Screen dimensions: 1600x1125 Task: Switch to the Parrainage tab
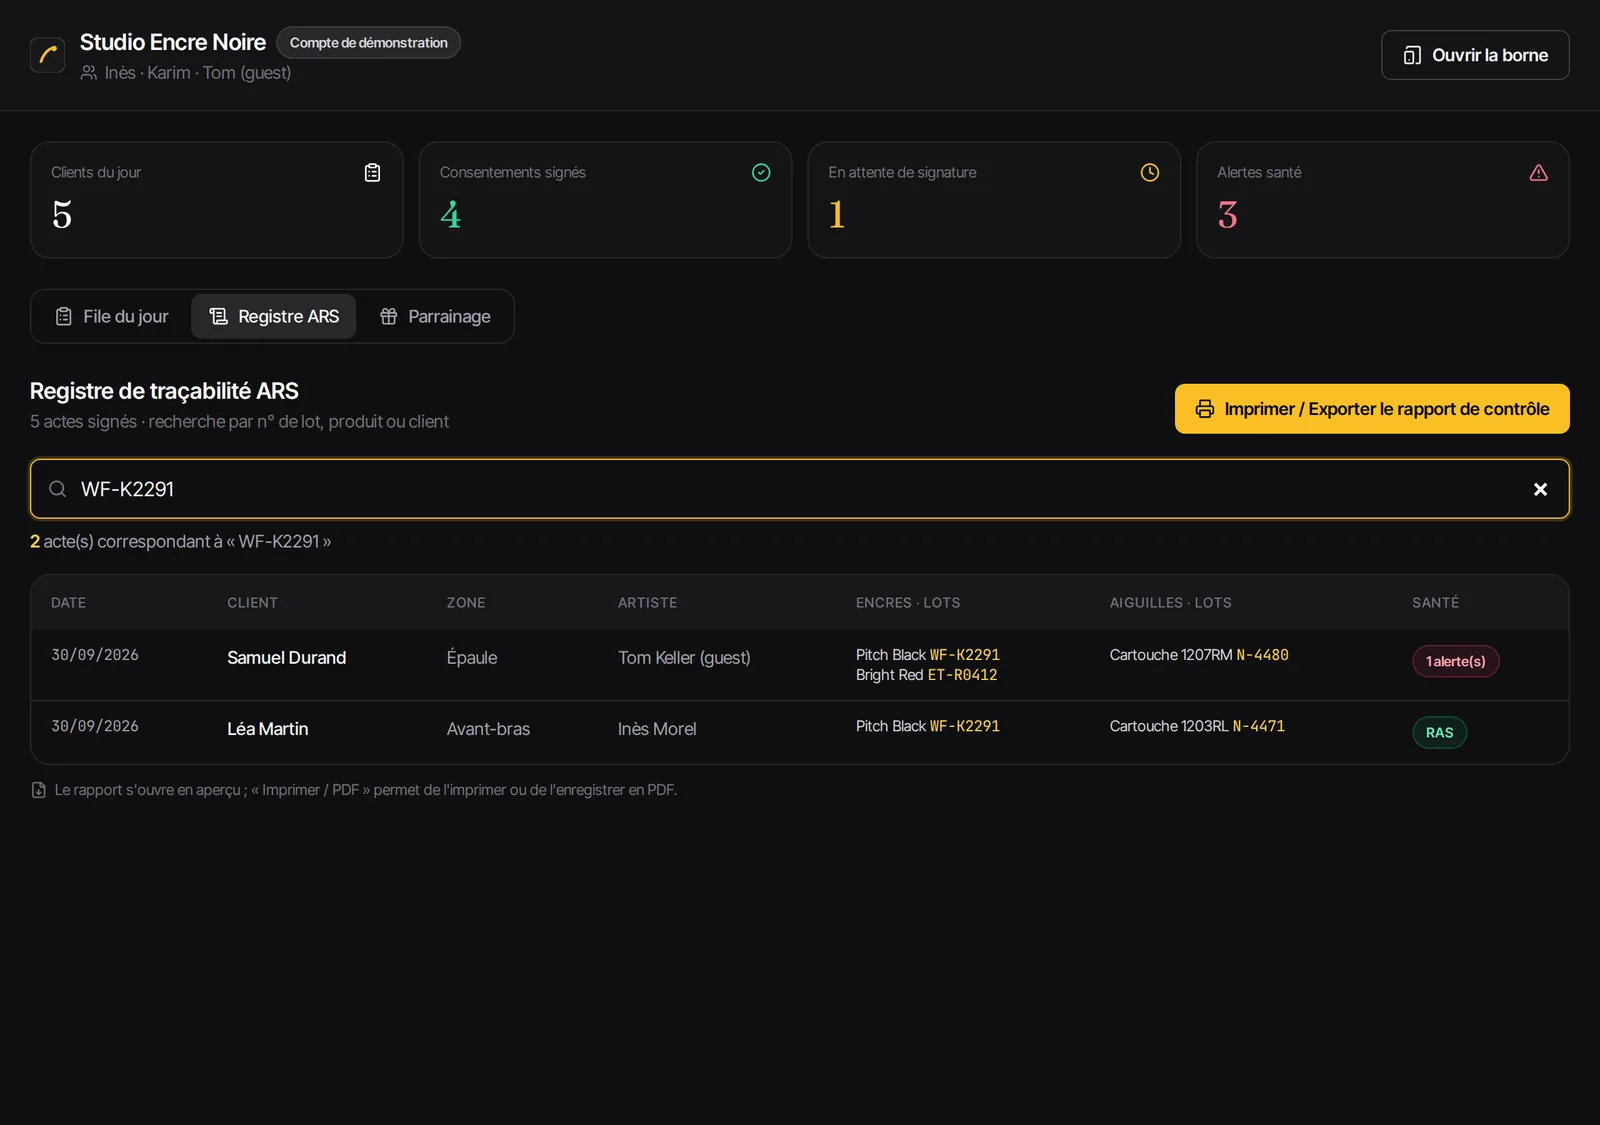coord(435,317)
